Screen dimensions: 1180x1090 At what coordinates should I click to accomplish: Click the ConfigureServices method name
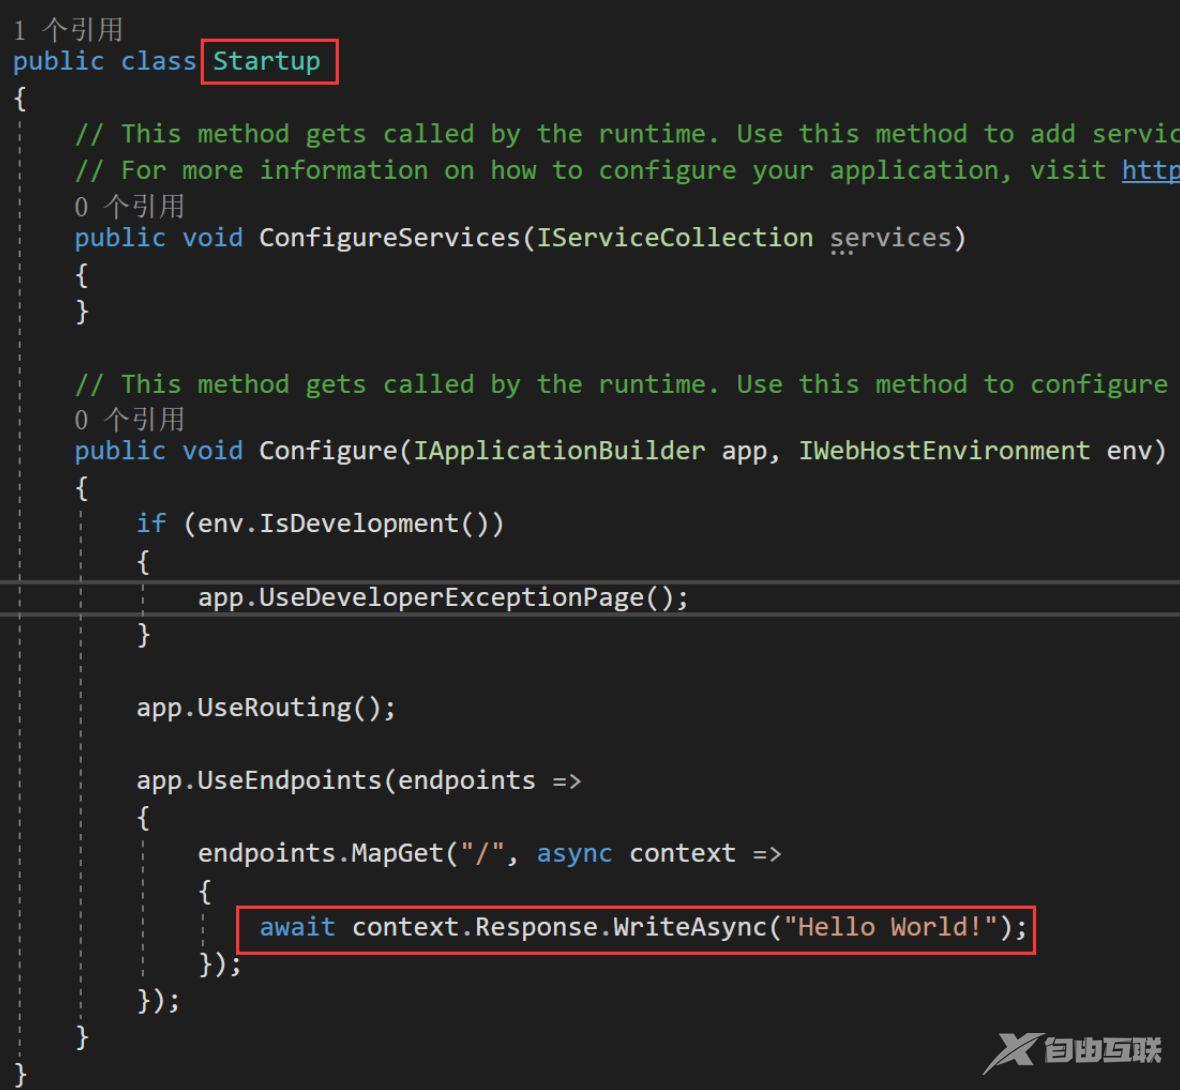[390, 238]
